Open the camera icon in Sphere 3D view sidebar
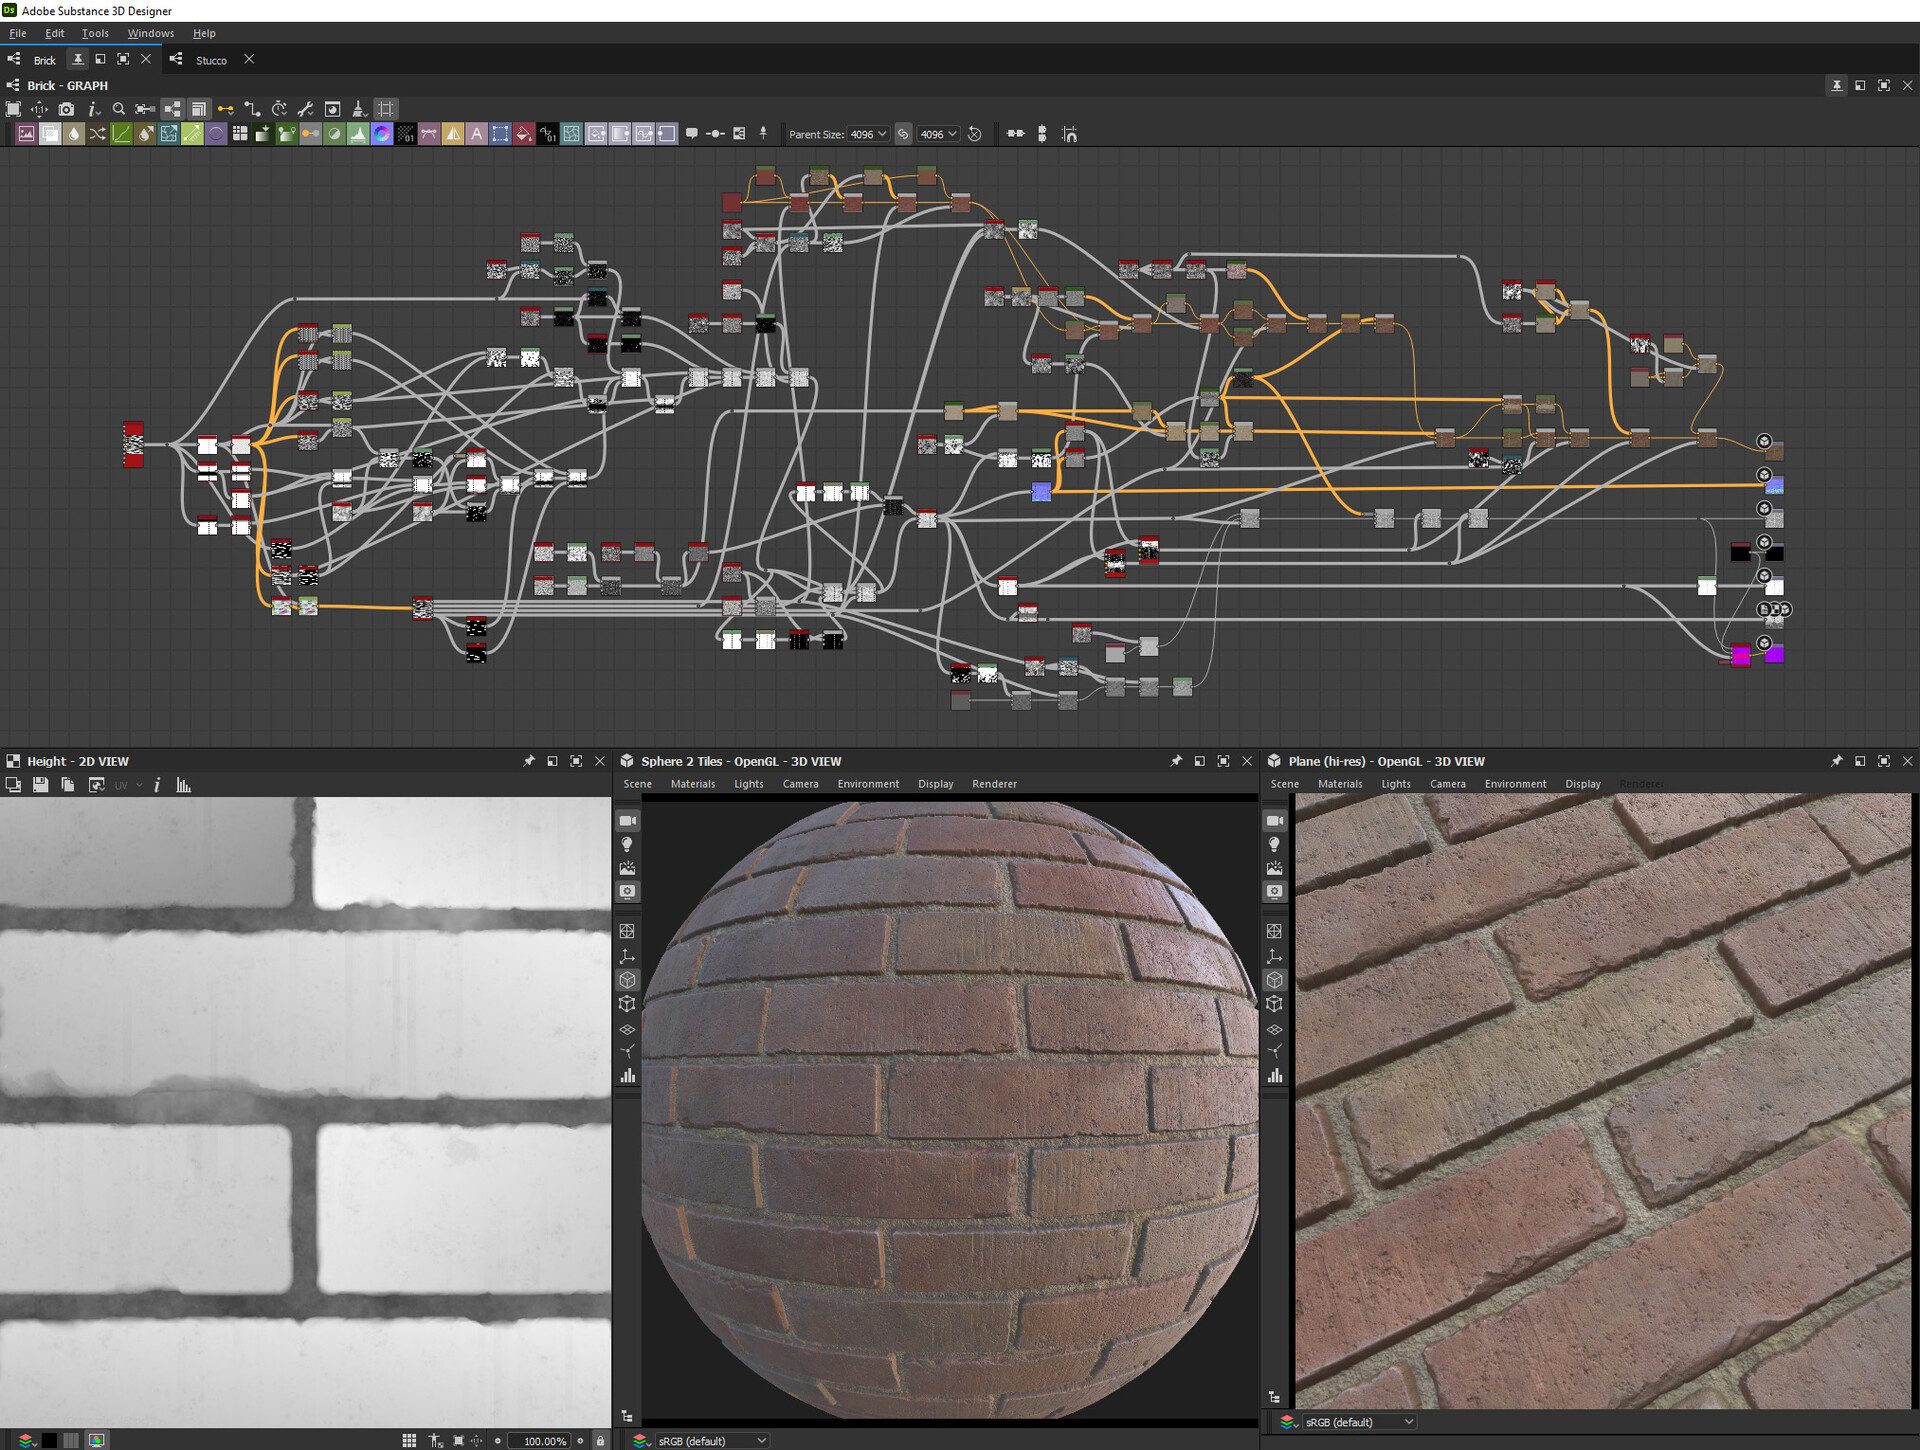This screenshot has height=1450, width=1920. click(627, 821)
